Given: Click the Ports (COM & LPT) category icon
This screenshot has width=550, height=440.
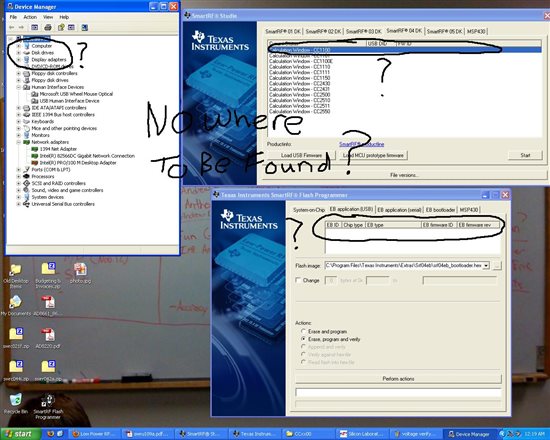Looking at the screenshot, I should tap(26, 169).
